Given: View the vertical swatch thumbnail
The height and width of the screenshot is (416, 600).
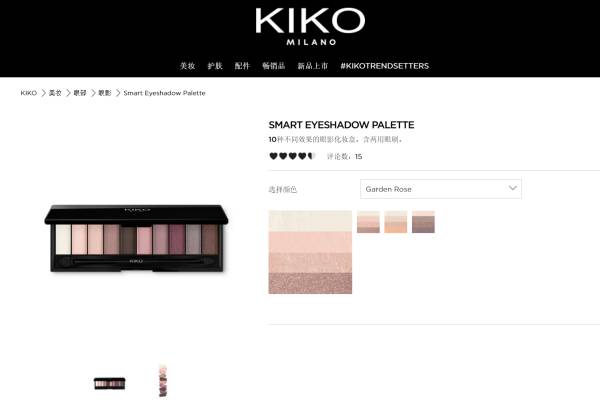Looking at the screenshot, I should click(163, 381).
